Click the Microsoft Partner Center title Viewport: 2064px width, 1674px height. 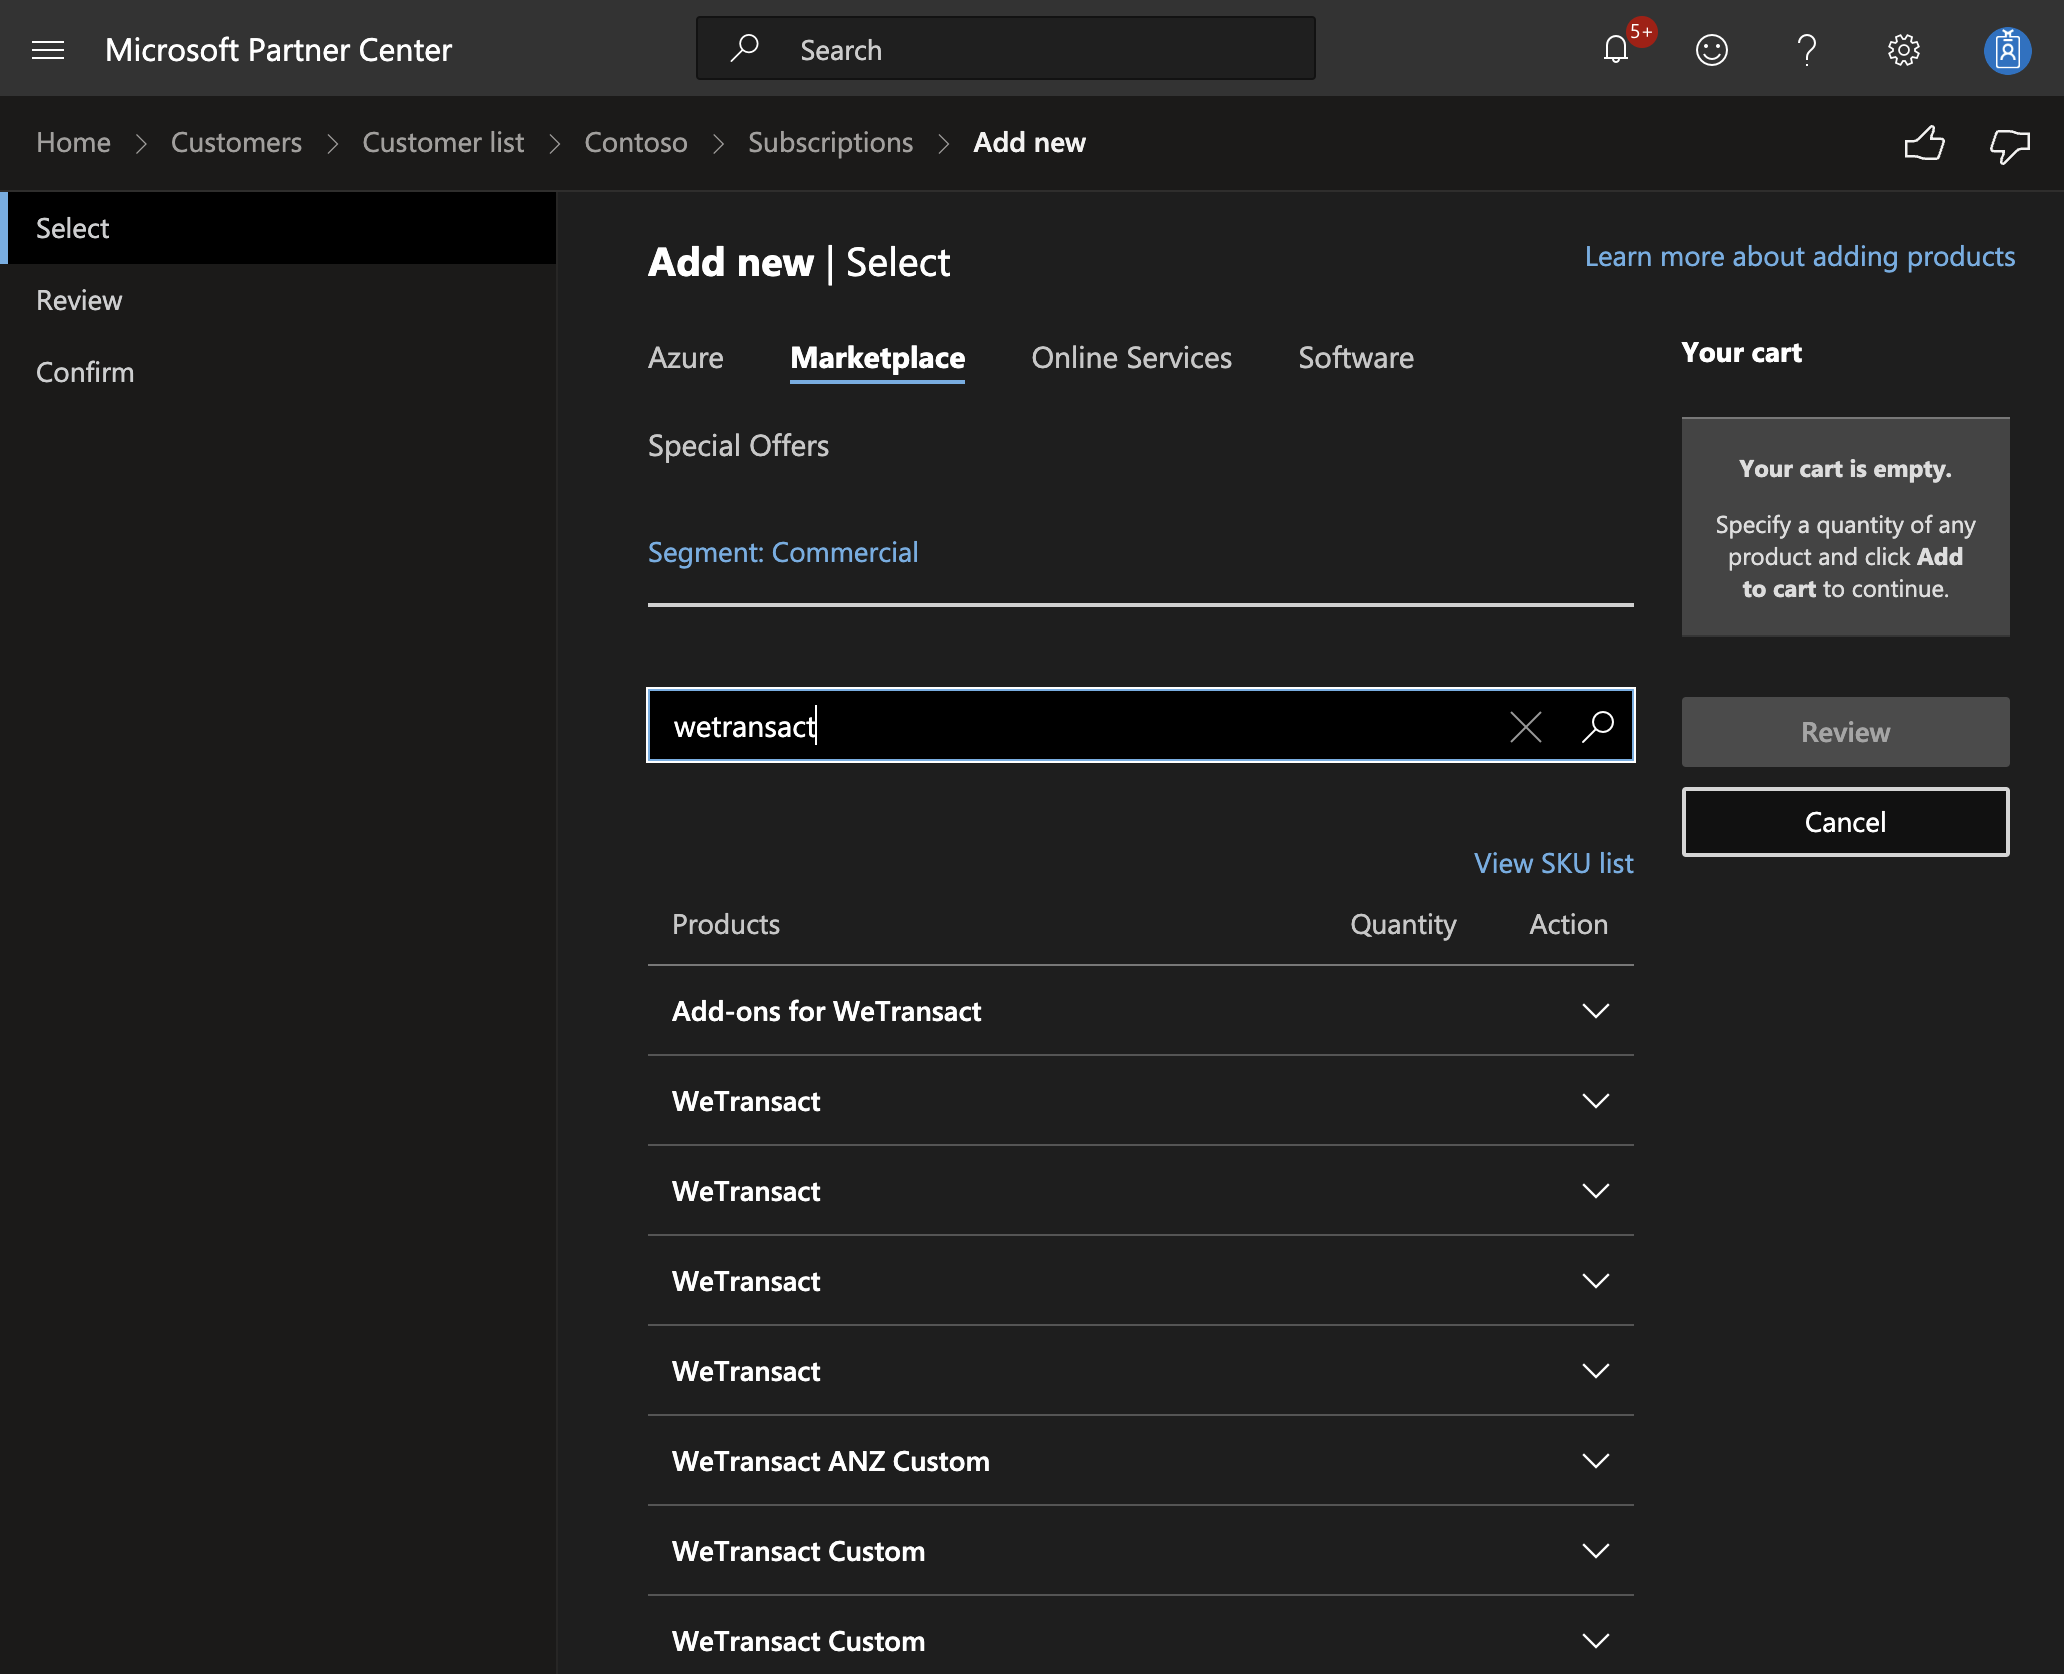coord(278,49)
